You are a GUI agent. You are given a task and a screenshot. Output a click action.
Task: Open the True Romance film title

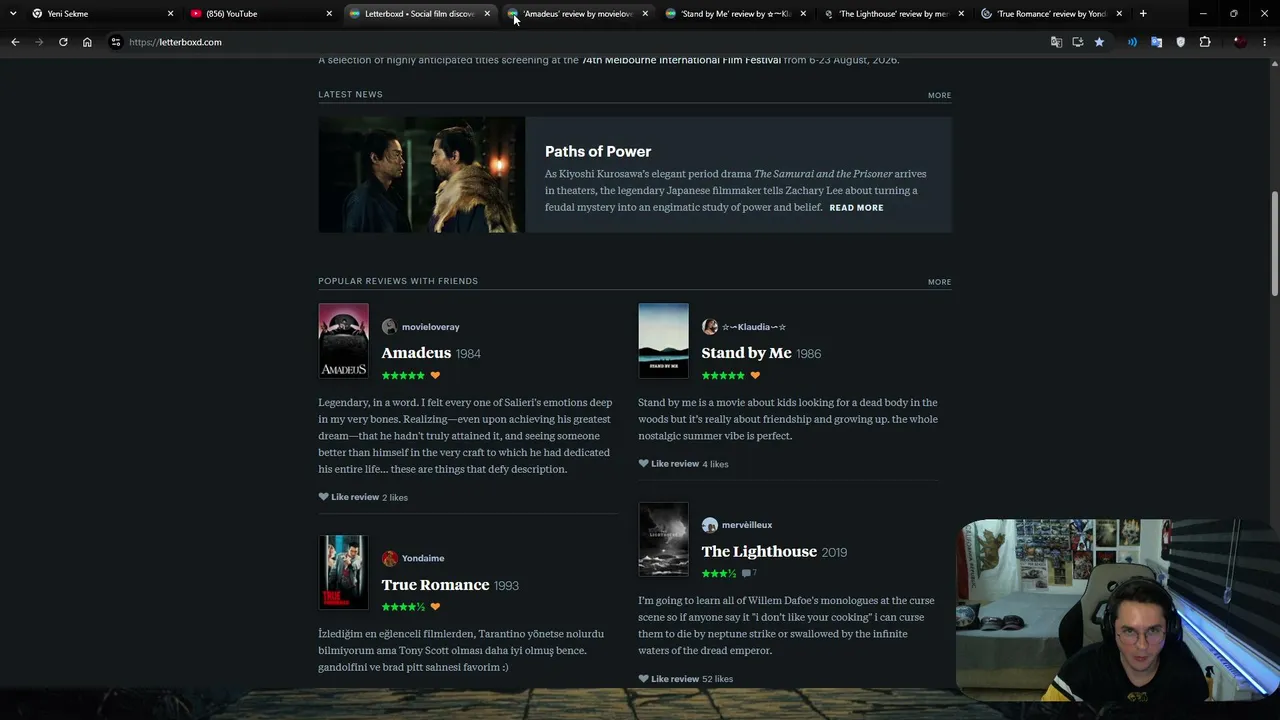(x=435, y=585)
